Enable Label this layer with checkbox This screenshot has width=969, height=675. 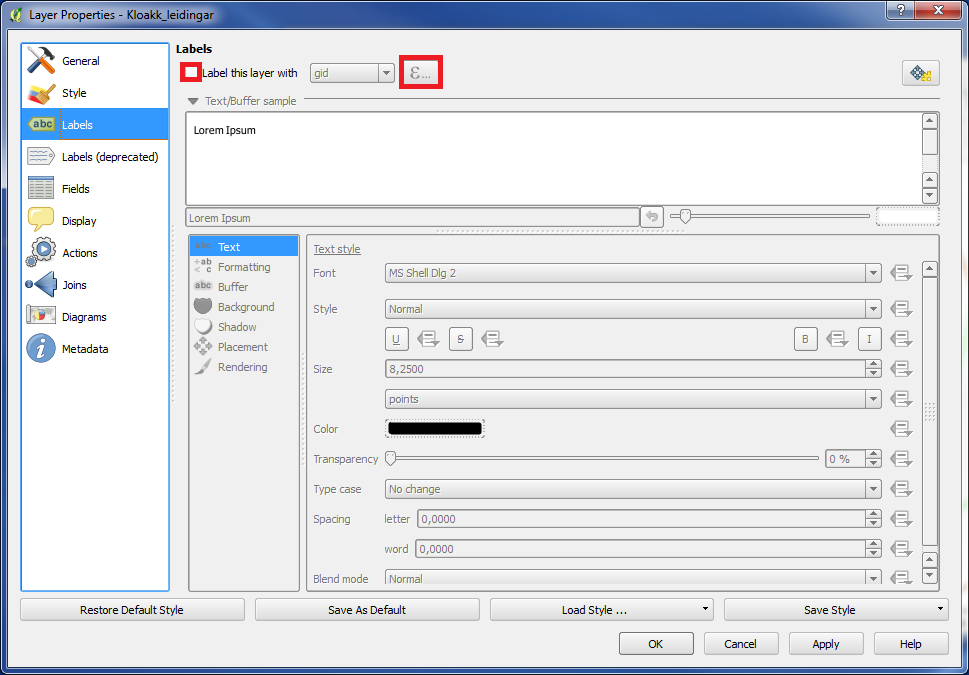pyautogui.click(x=192, y=73)
